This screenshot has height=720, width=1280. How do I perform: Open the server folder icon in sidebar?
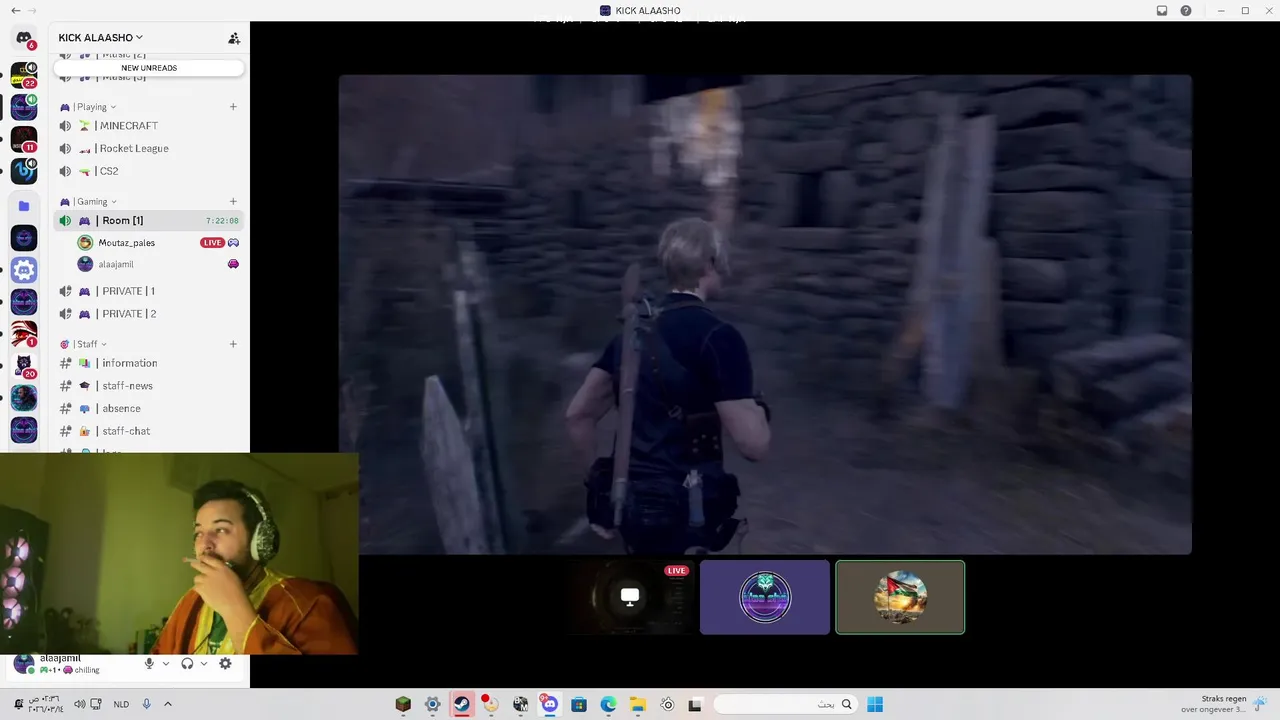pos(24,206)
